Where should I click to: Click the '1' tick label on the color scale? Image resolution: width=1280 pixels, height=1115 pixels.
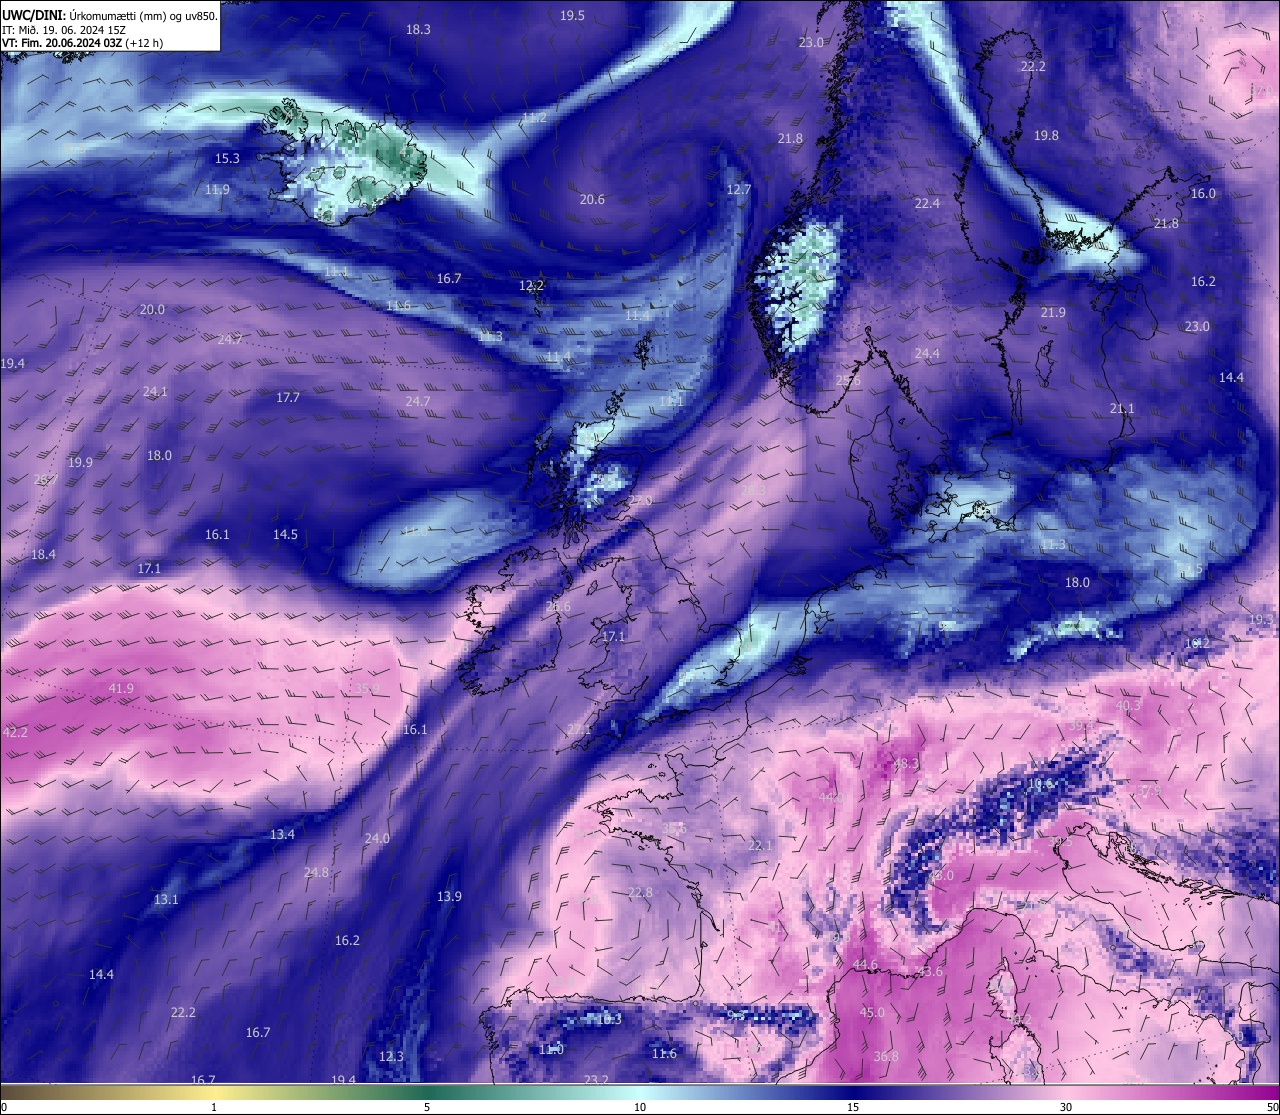click(214, 1107)
